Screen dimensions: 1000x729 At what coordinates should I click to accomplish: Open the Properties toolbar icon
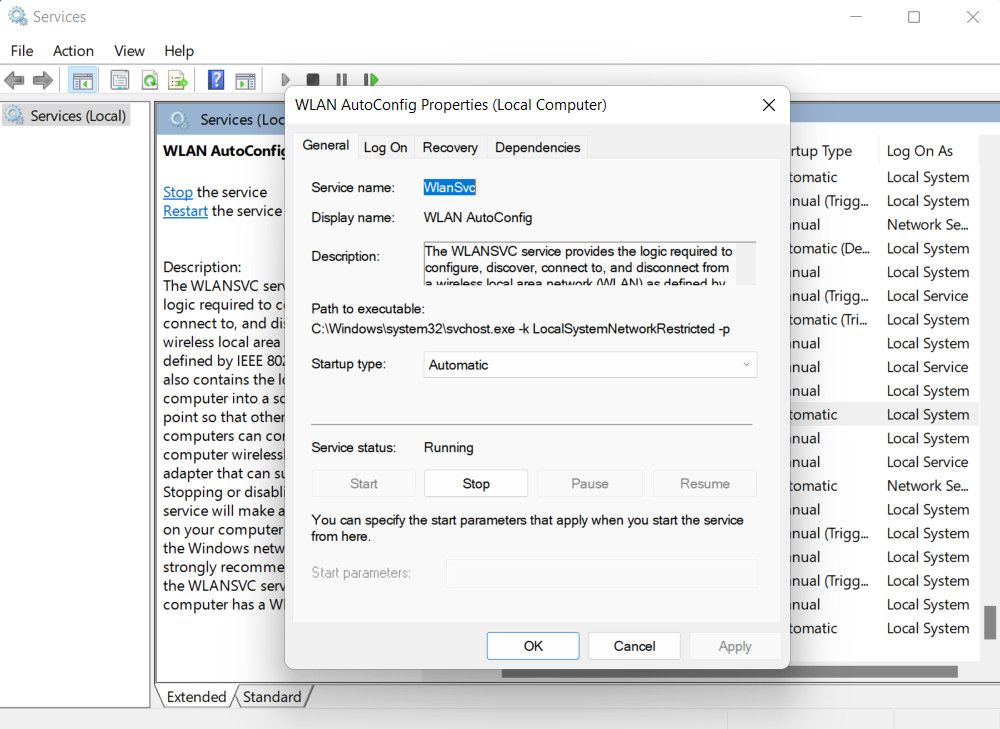pos(119,80)
